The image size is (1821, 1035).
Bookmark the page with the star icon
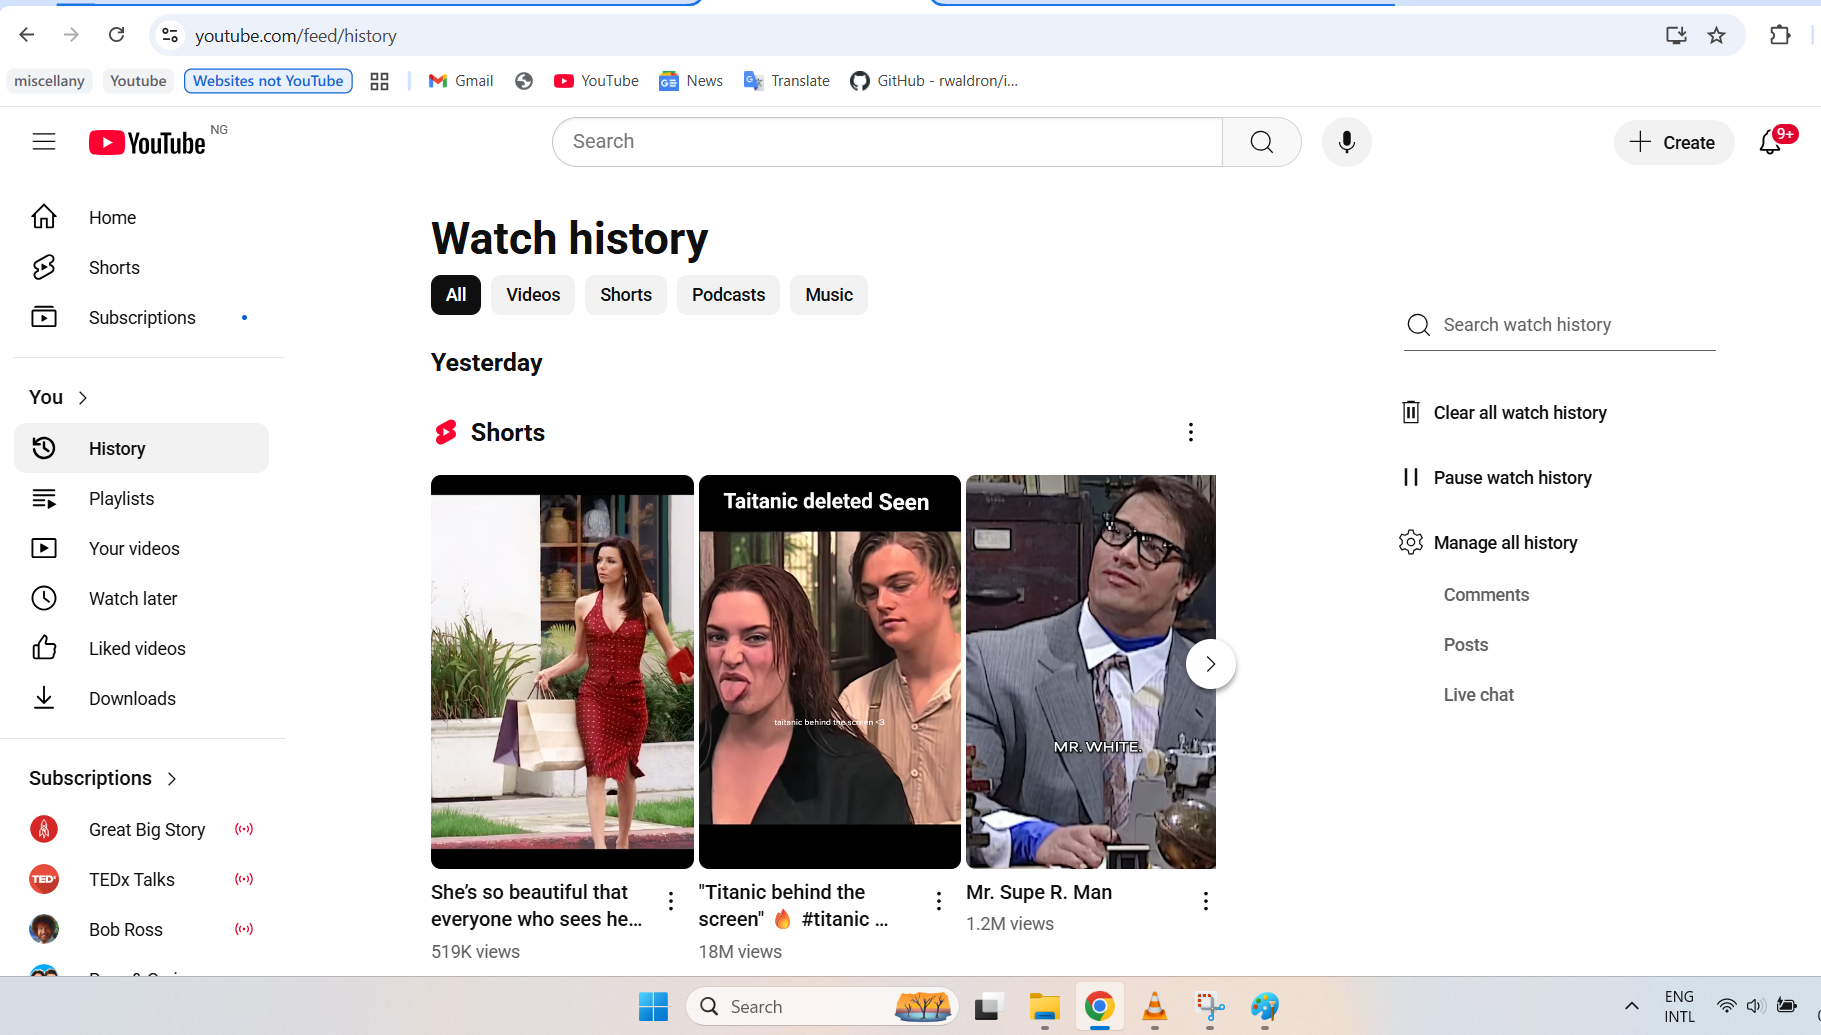coord(1717,35)
